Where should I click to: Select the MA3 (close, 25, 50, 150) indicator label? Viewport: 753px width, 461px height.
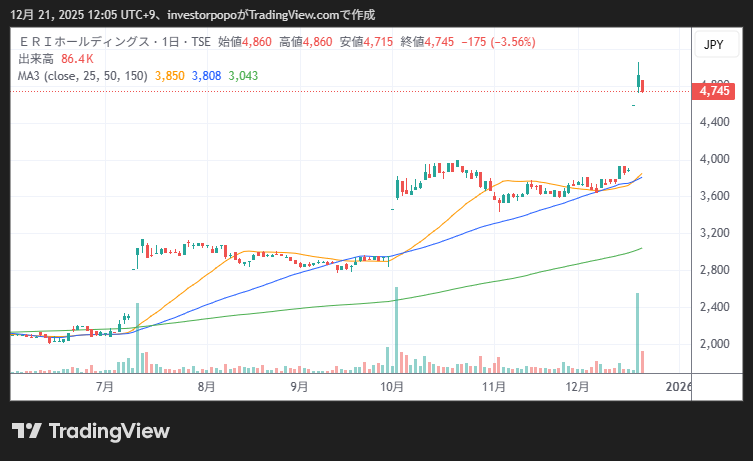click(x=82, y=74)
